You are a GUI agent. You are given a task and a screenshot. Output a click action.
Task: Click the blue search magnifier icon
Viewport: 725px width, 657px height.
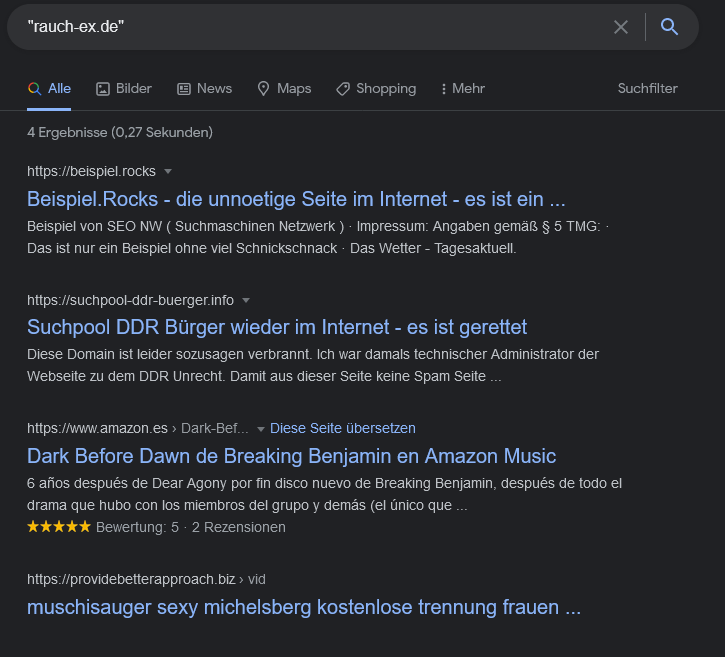click(670, 27)
